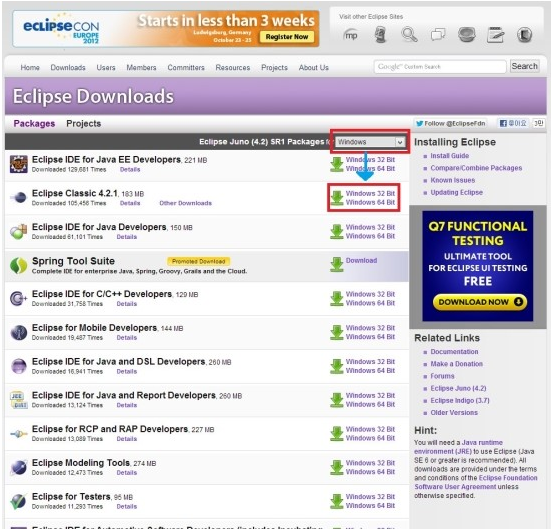Image resolution: width=554 pixels, height=532 pixels.
Task: Click the Eclipse IDE for Java EE package icon
Action: pos(19,164)
